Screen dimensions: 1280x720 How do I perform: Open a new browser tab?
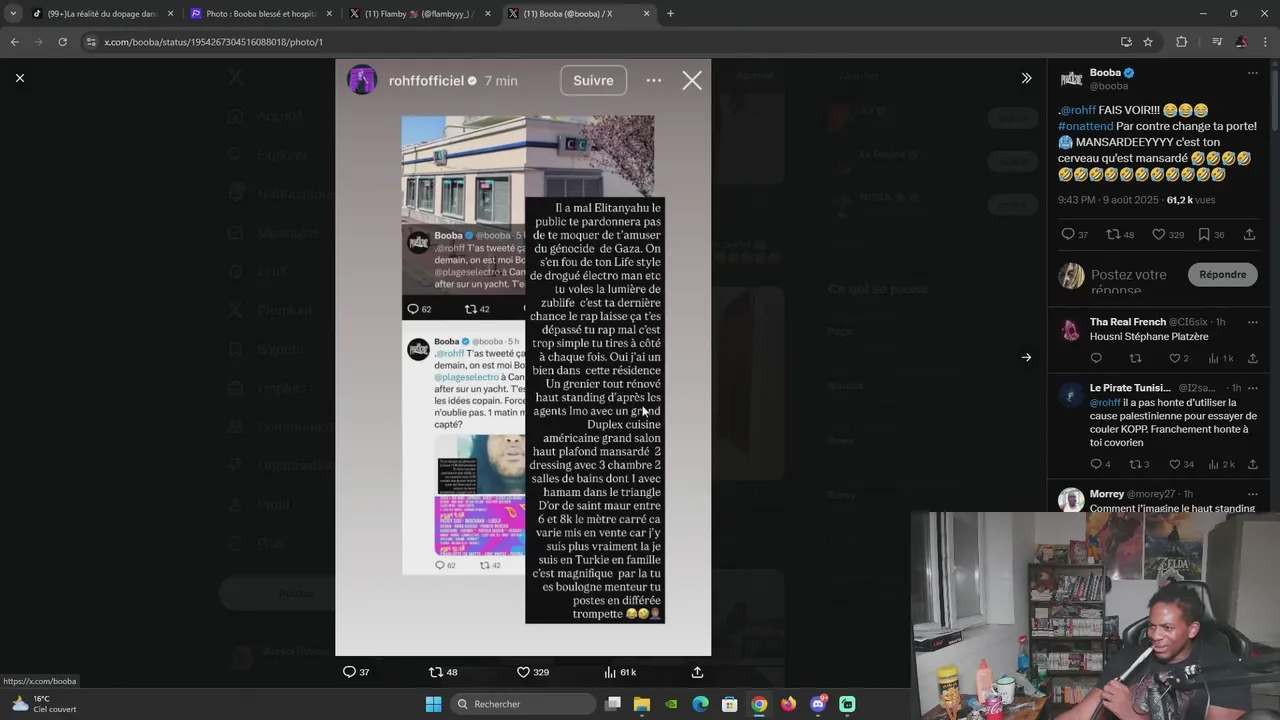(x=670, y=14)
